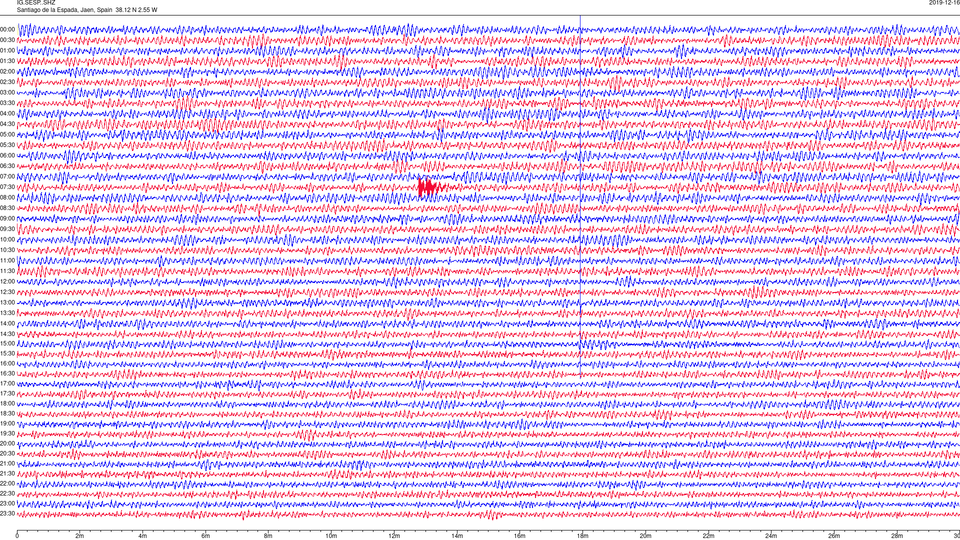The image size is (960, 540).
Task: Select the 13:00 row time label
Action: 7,302
